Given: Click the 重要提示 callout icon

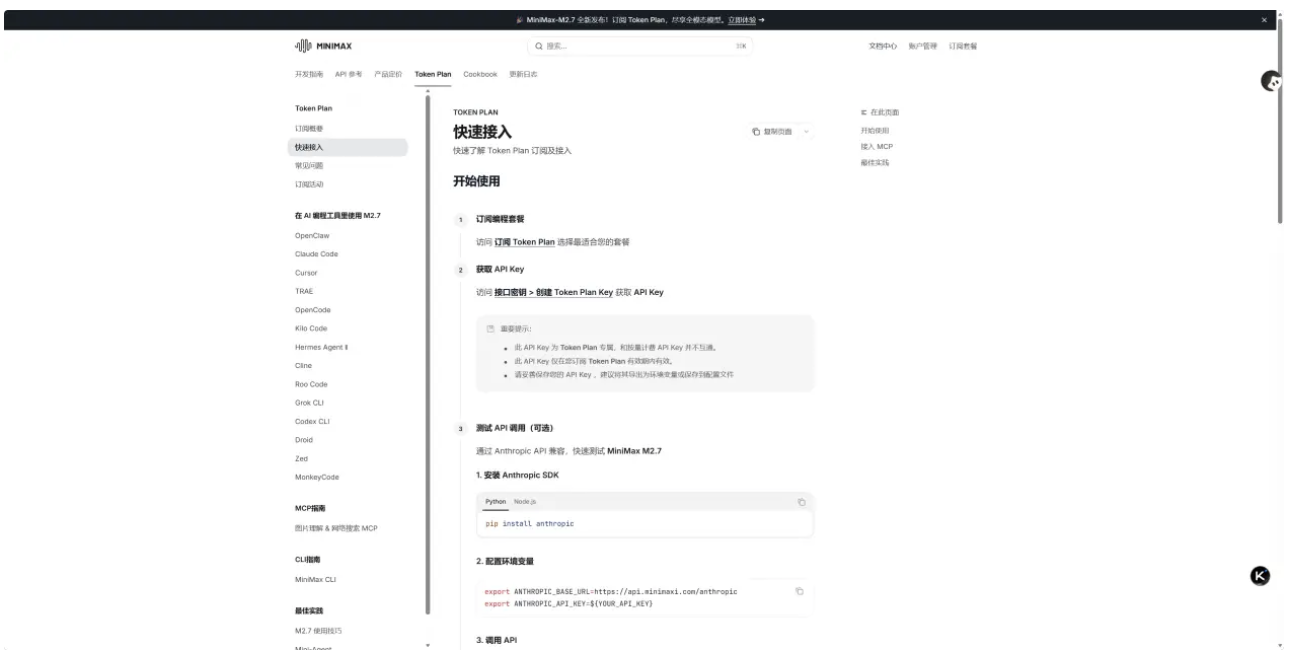Looking at the screenshot, I should (491, 328).
